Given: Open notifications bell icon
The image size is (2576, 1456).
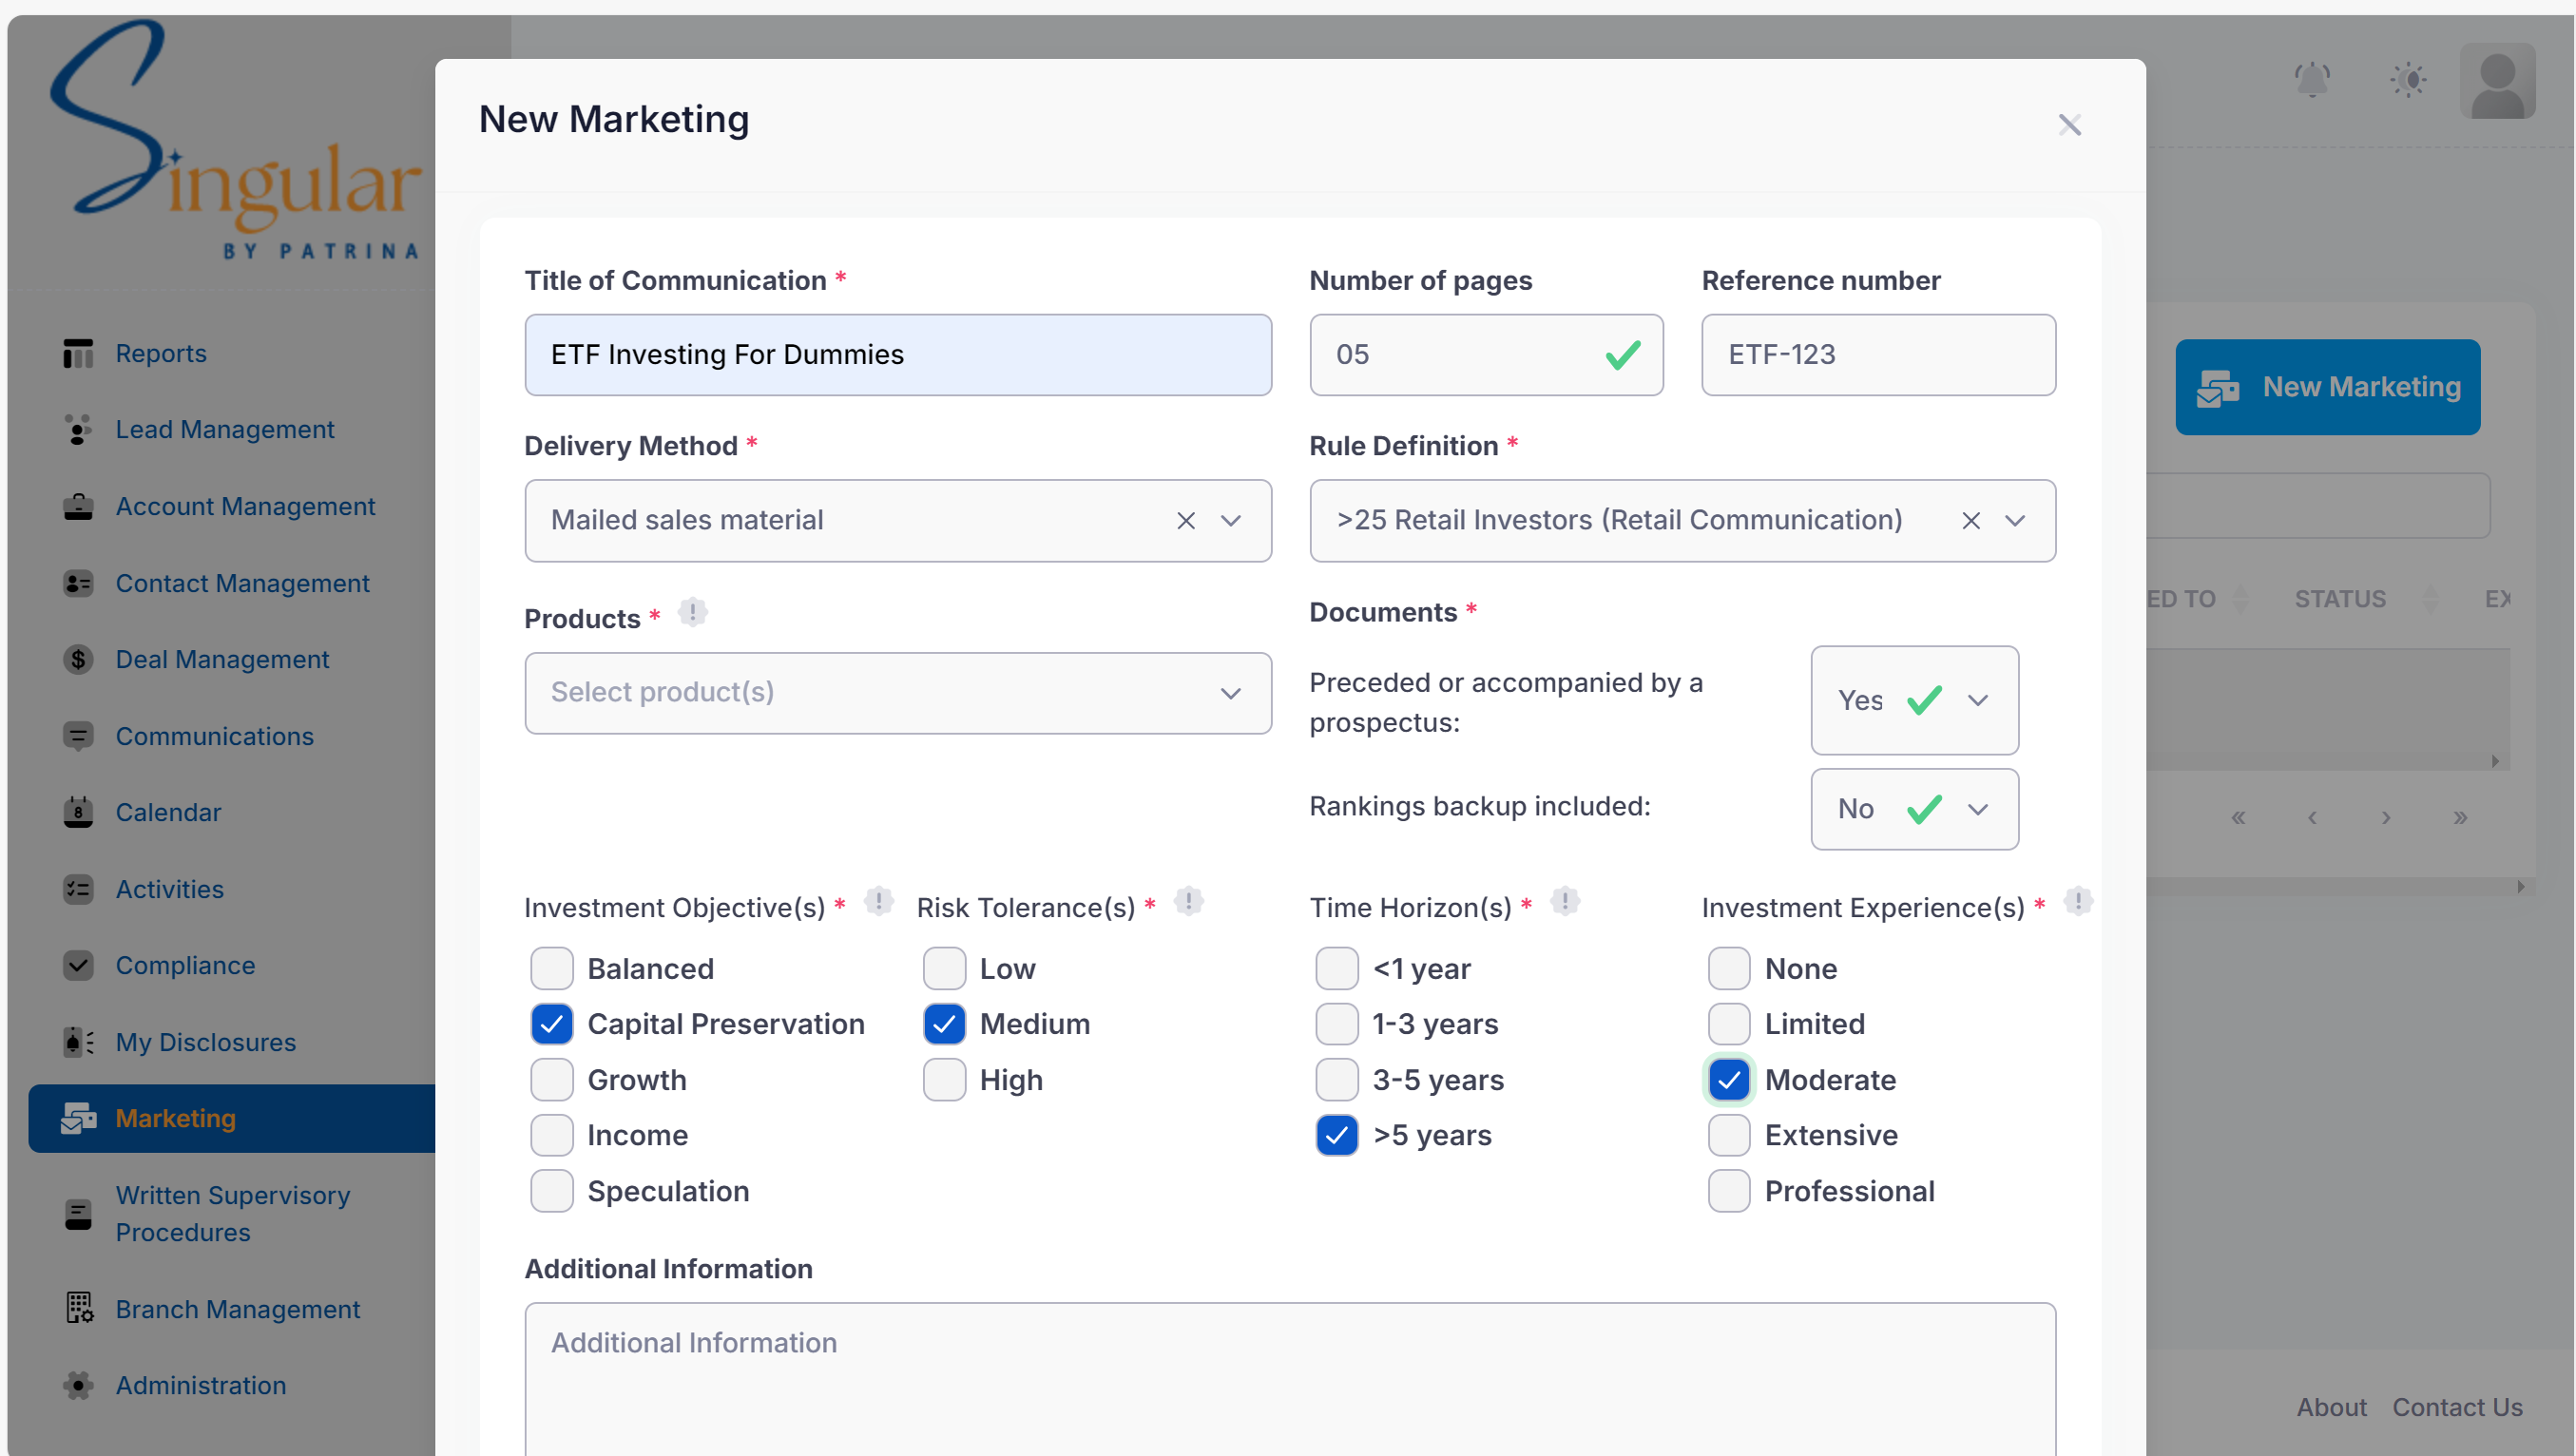Looking at the screenshot, I should pyautogui.click(x=2312, y=80).
